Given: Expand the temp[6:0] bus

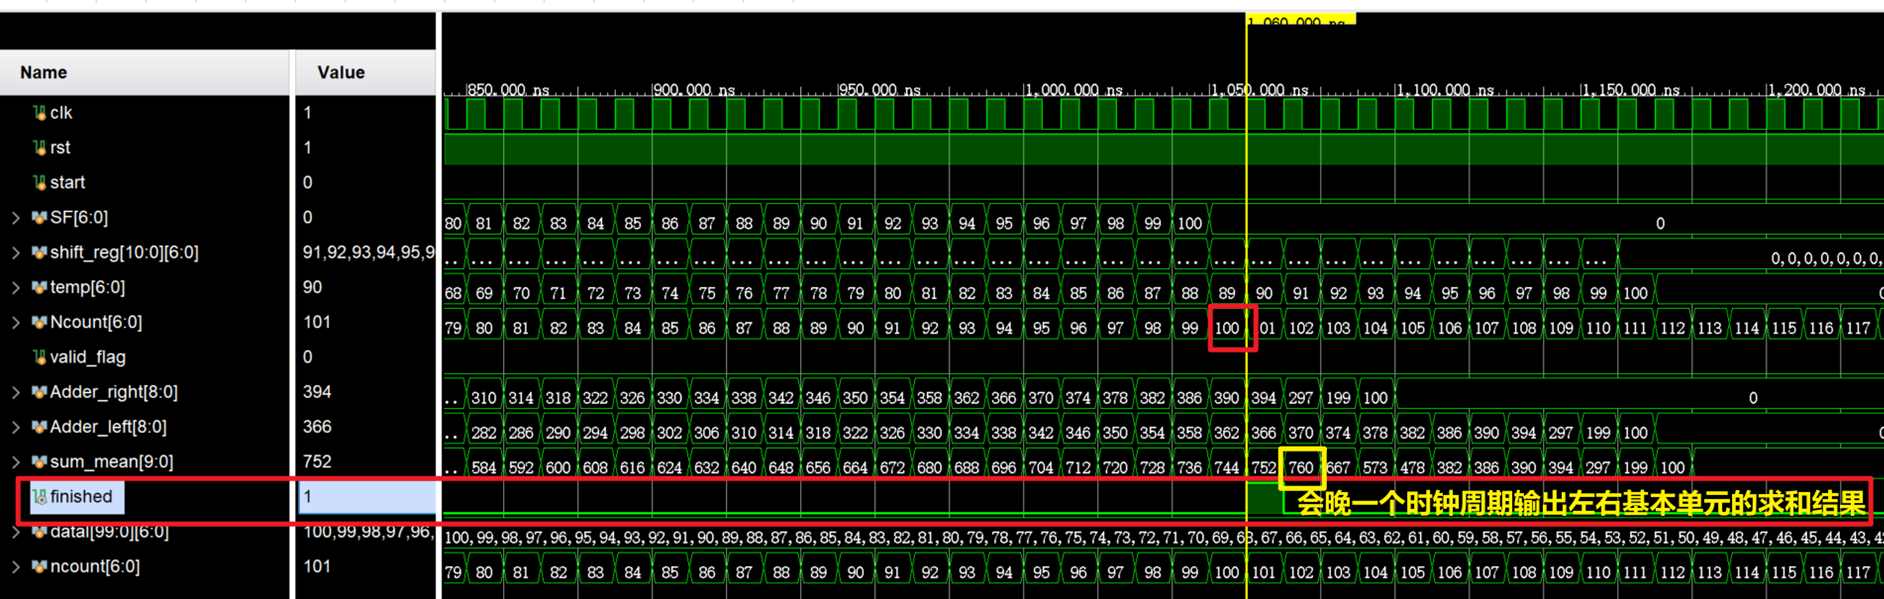Looking at the screenshot, I should [x=16, y=288].
